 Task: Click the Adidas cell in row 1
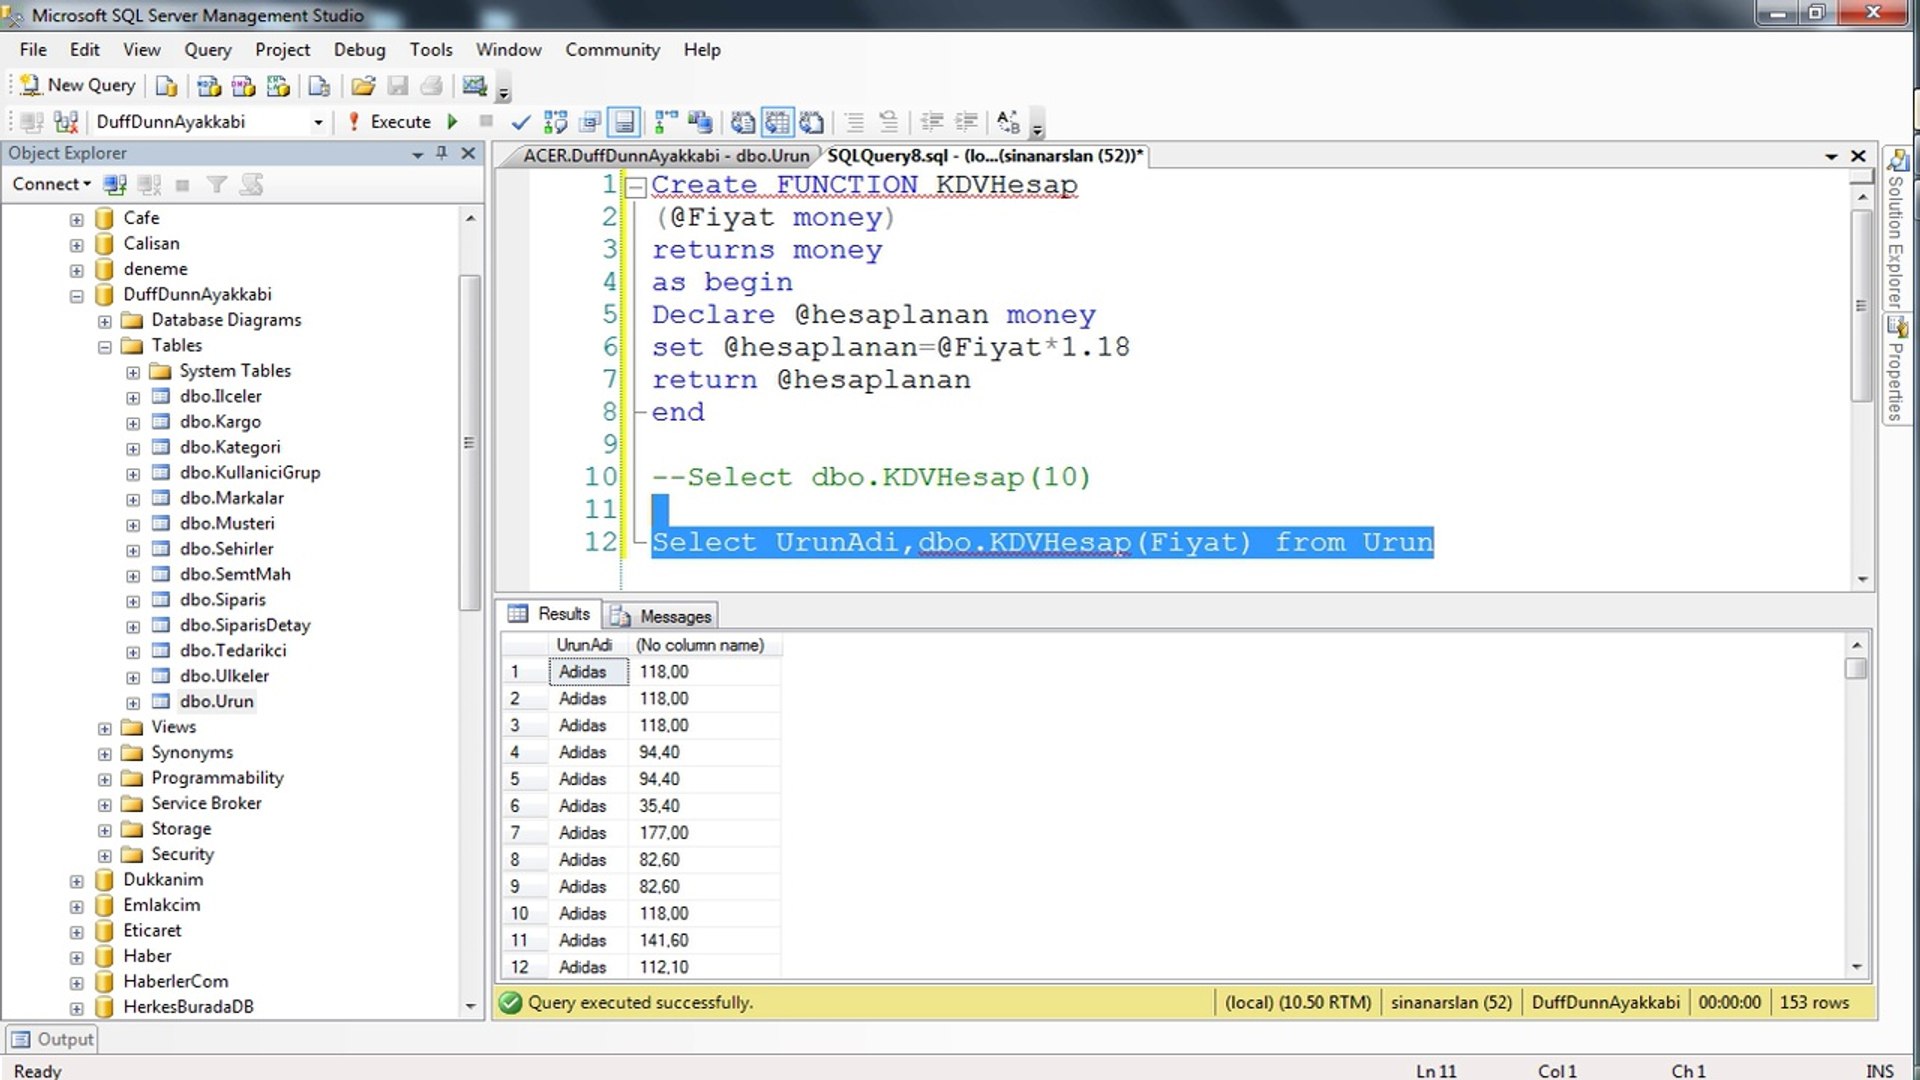588,672
